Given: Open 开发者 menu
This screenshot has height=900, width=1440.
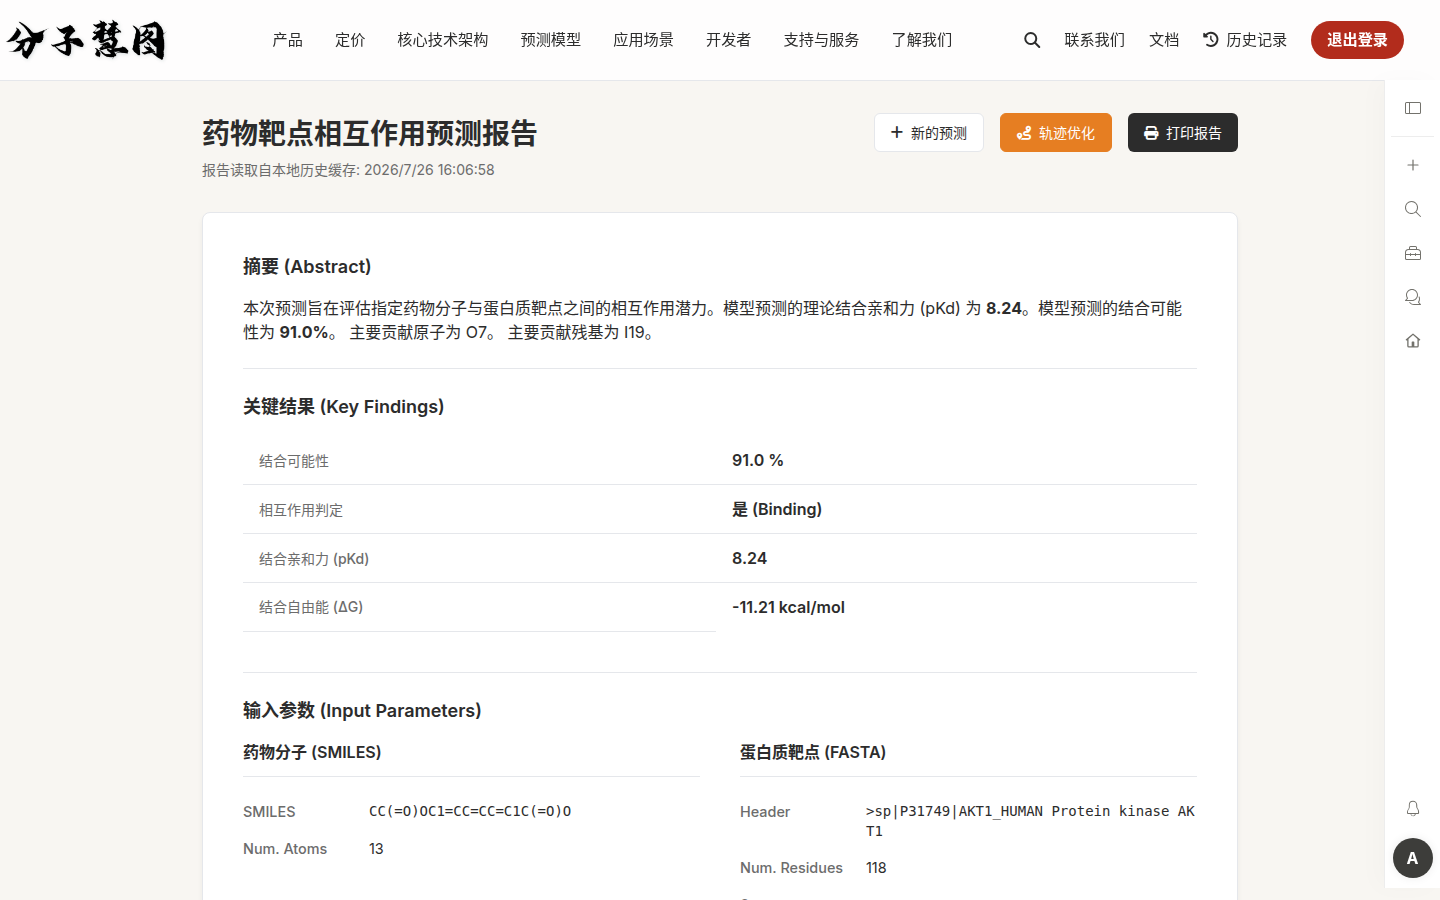Looking at the screenshot, I should pyautogui.click(x=729, y=40).
